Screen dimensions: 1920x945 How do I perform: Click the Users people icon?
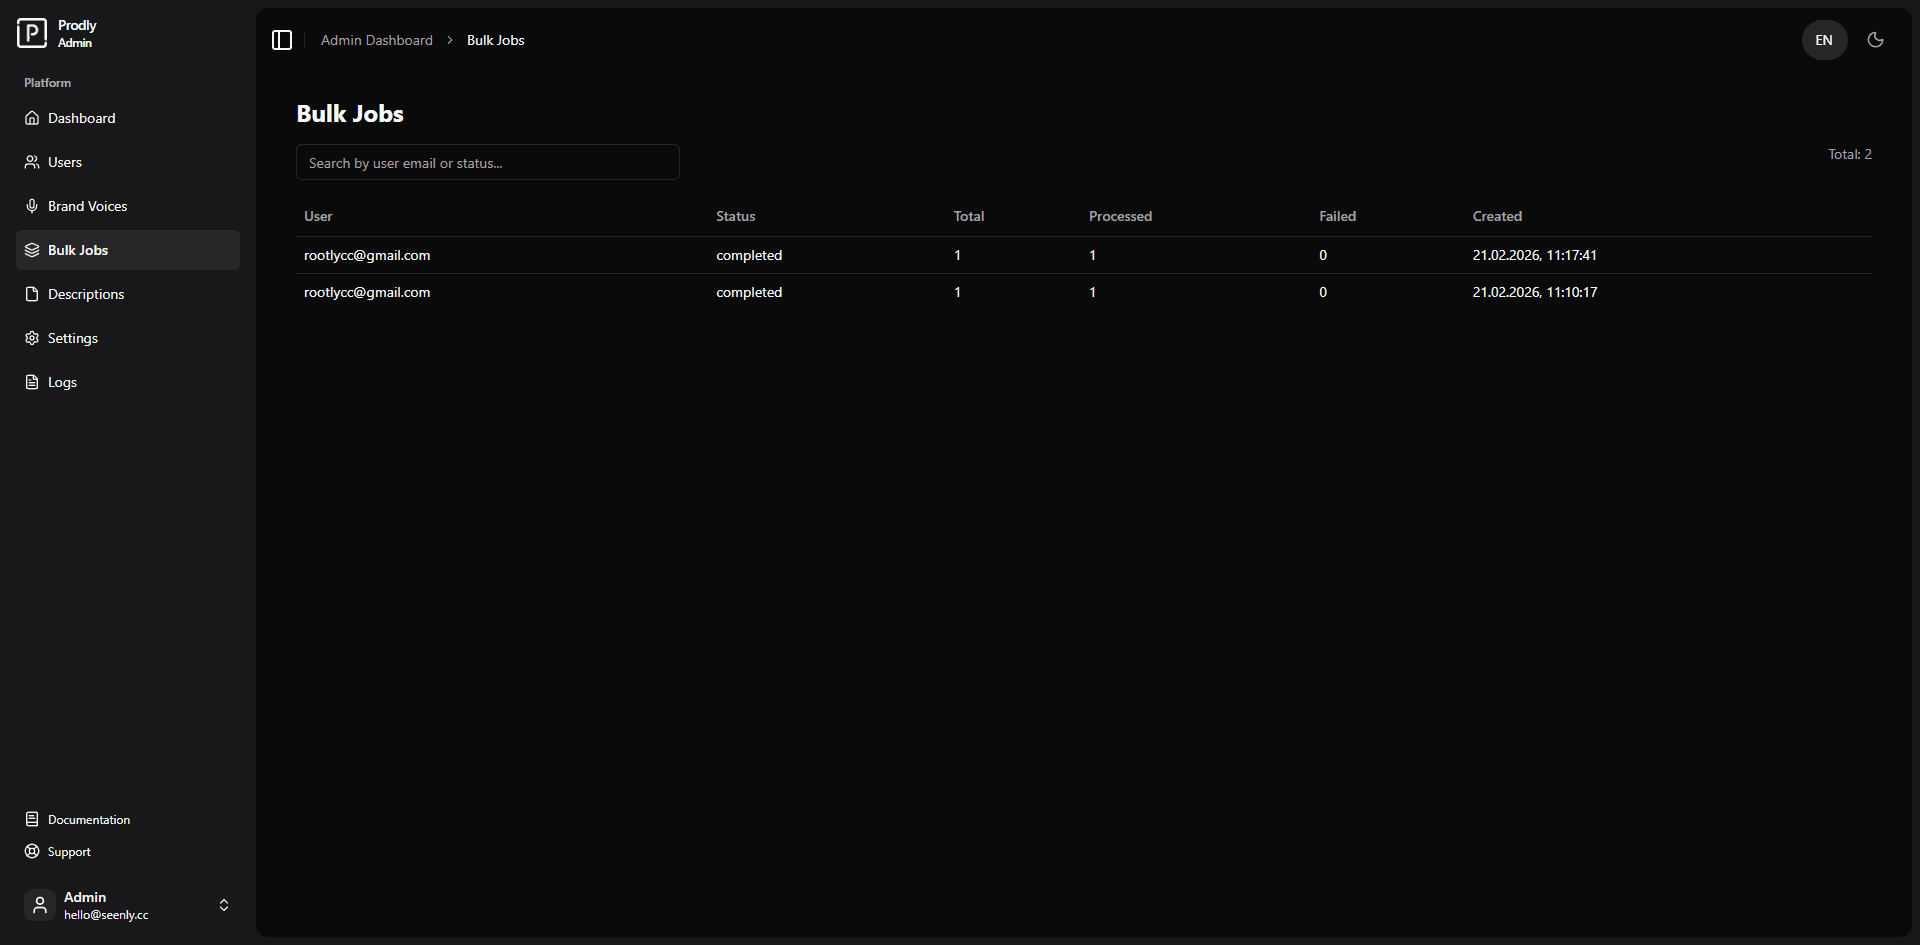pos(32,162)
